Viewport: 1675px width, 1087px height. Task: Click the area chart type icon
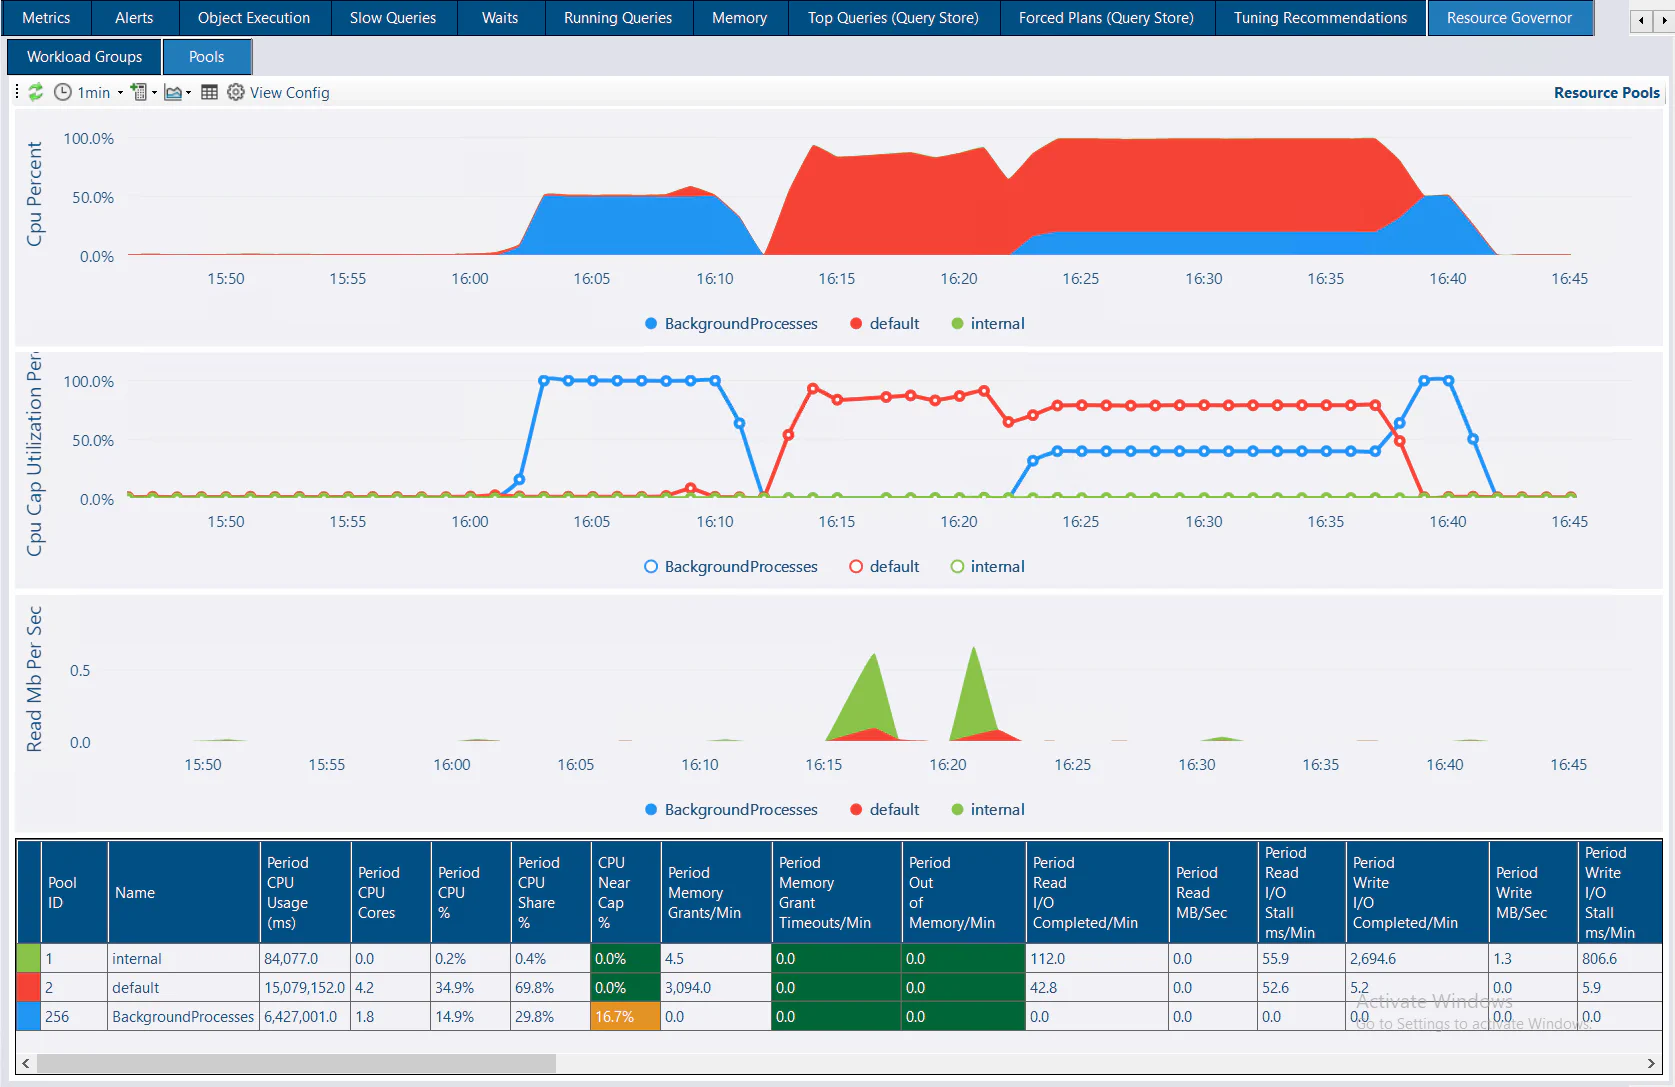tap(173, 92)
